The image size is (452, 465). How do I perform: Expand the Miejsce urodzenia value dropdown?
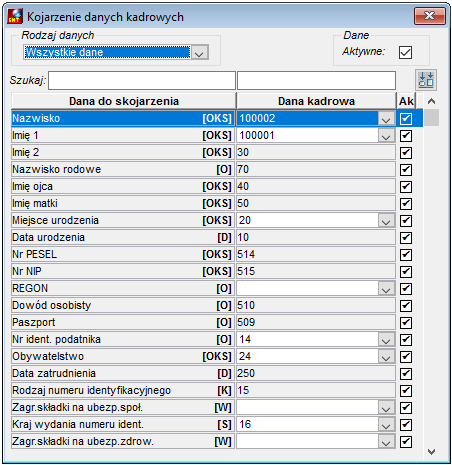click(x=386, y=221)
